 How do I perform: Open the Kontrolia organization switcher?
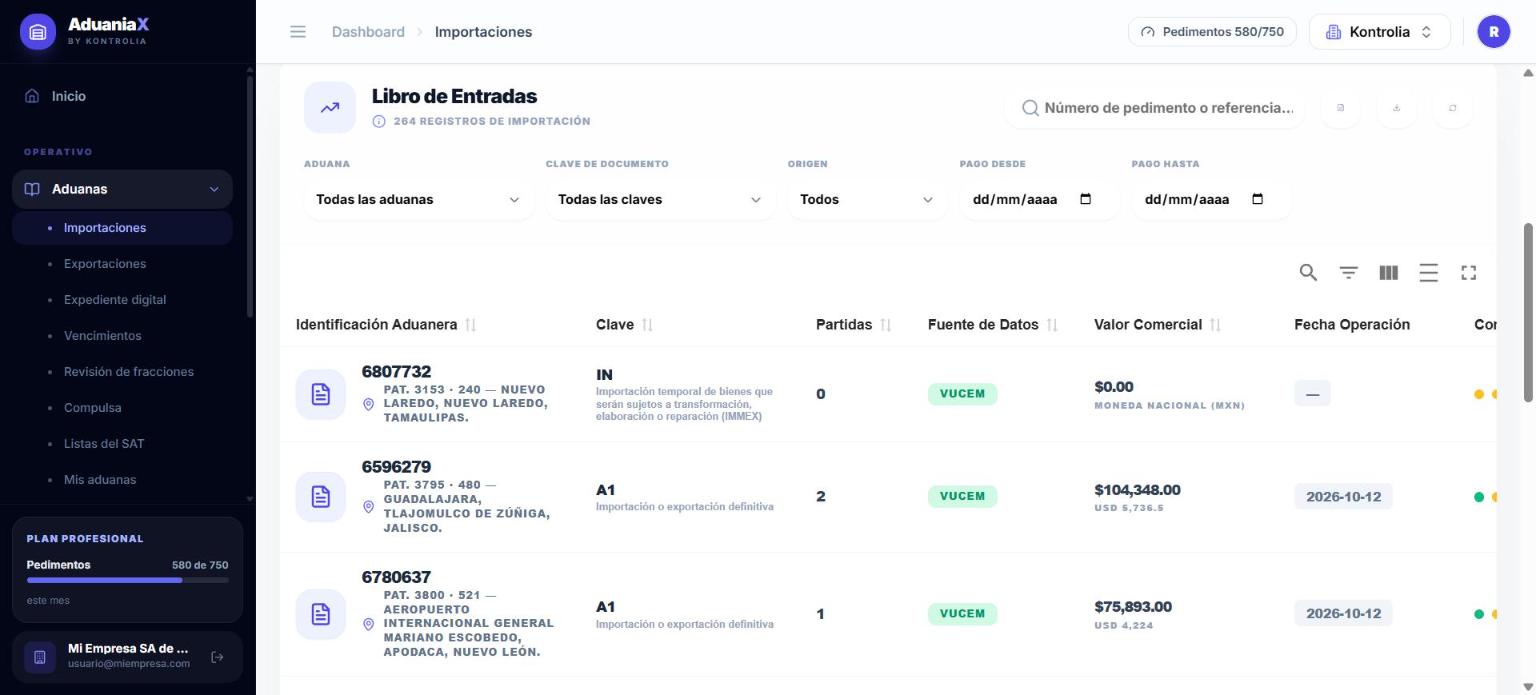point(1380,32)
